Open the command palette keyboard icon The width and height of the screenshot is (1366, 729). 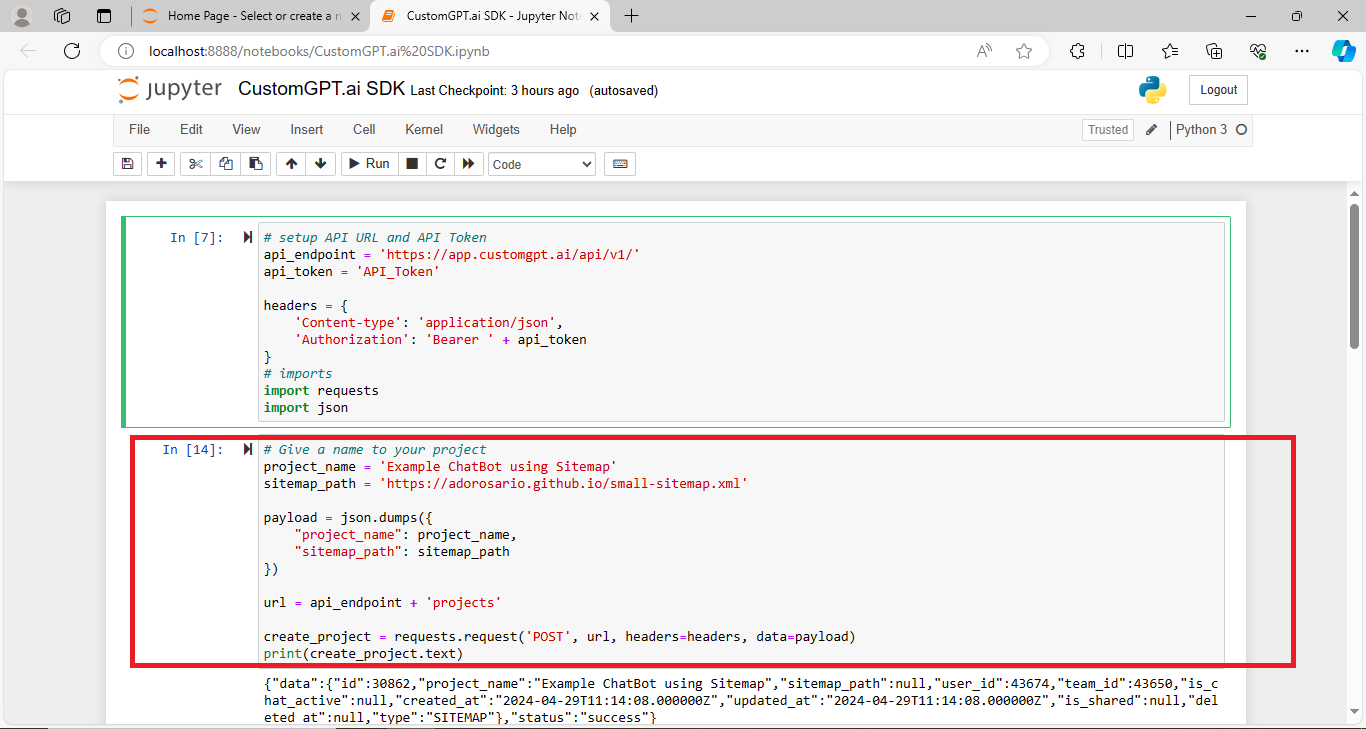[x=619, y=163]
